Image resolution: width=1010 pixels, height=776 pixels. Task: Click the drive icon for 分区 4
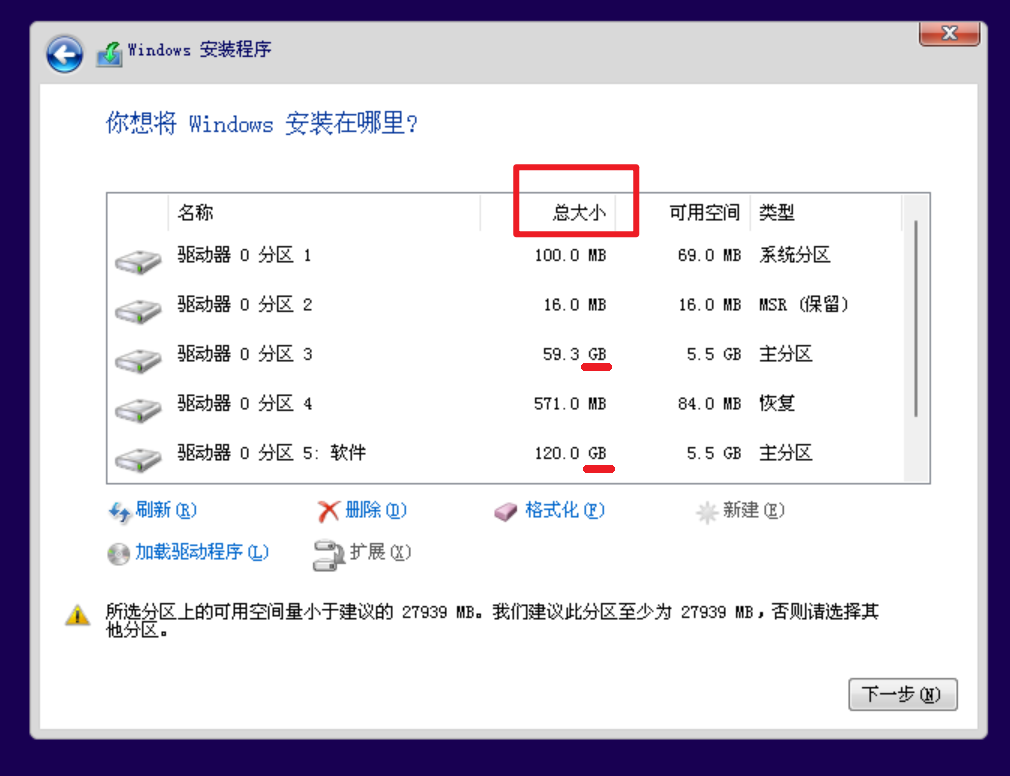[138, 410]
